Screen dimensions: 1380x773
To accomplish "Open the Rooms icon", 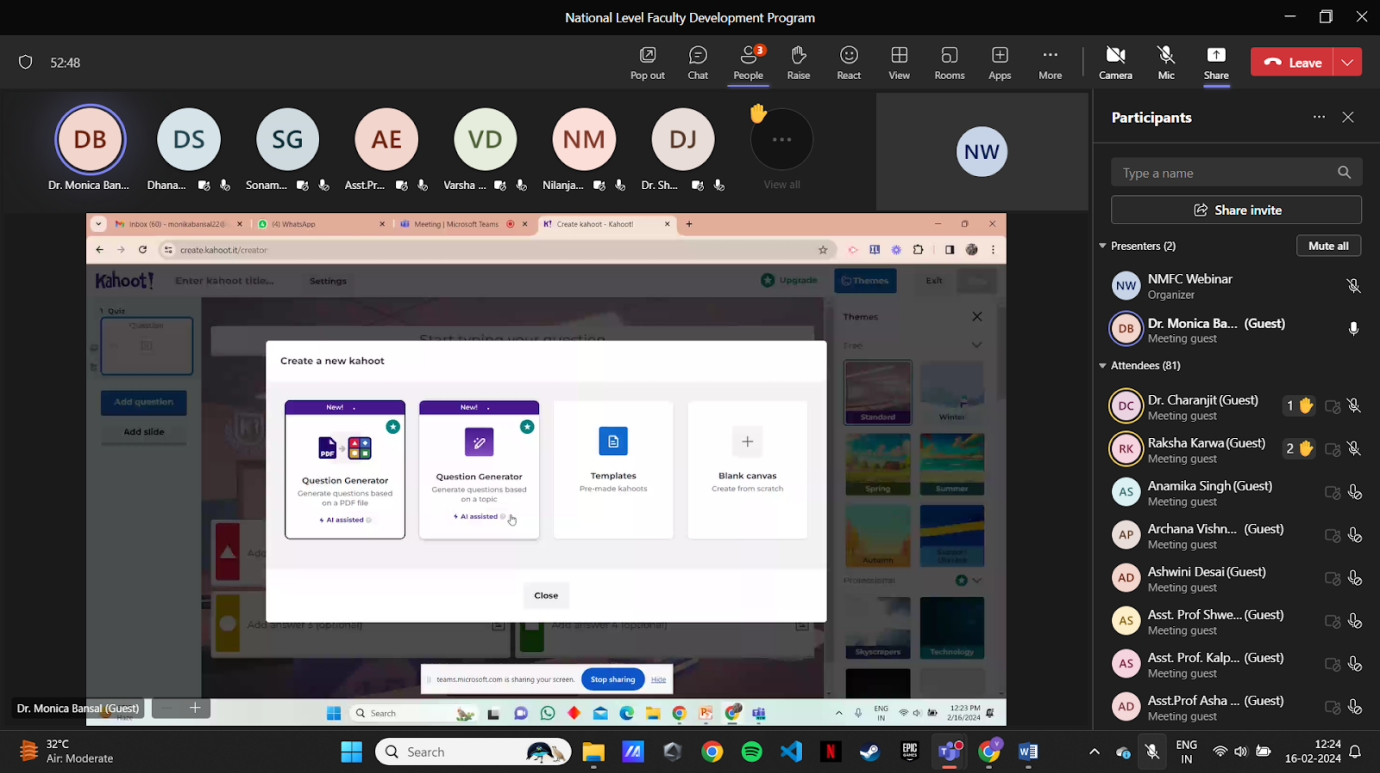I will [949, 56].
